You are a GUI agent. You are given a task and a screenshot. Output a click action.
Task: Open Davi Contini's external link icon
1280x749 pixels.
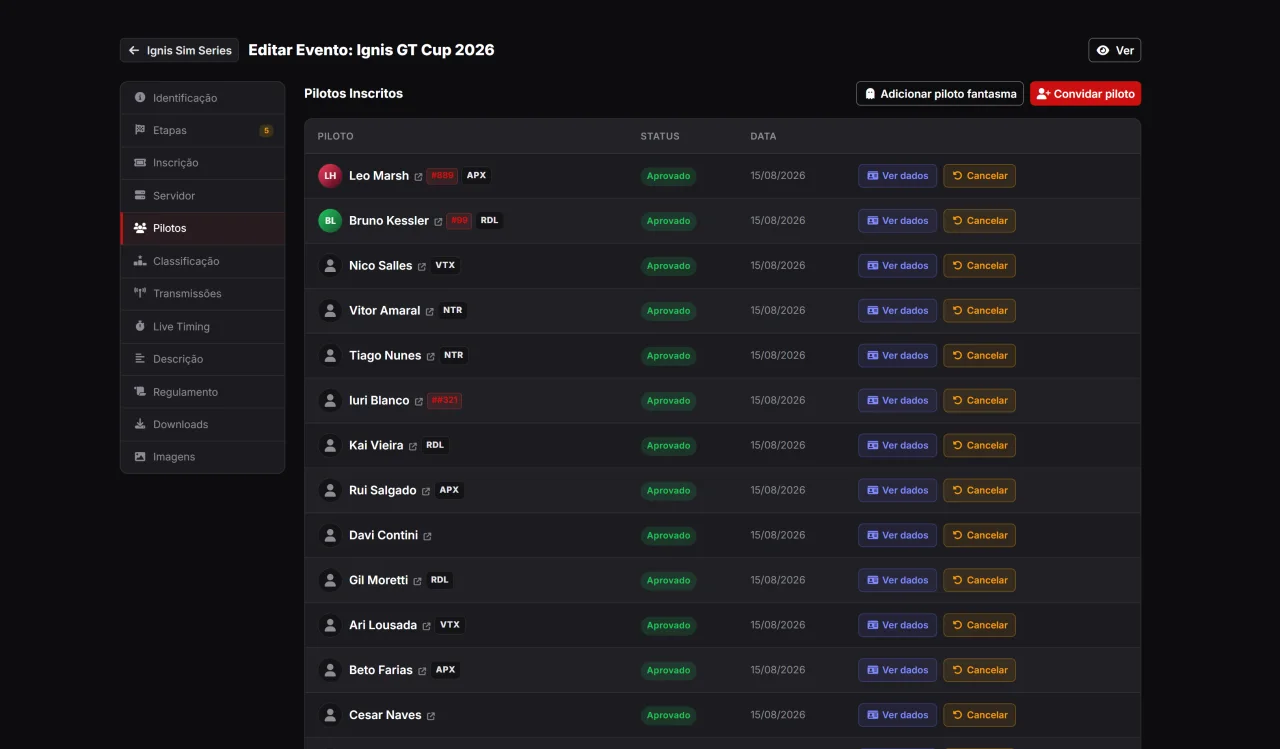[x=428, y=536]
